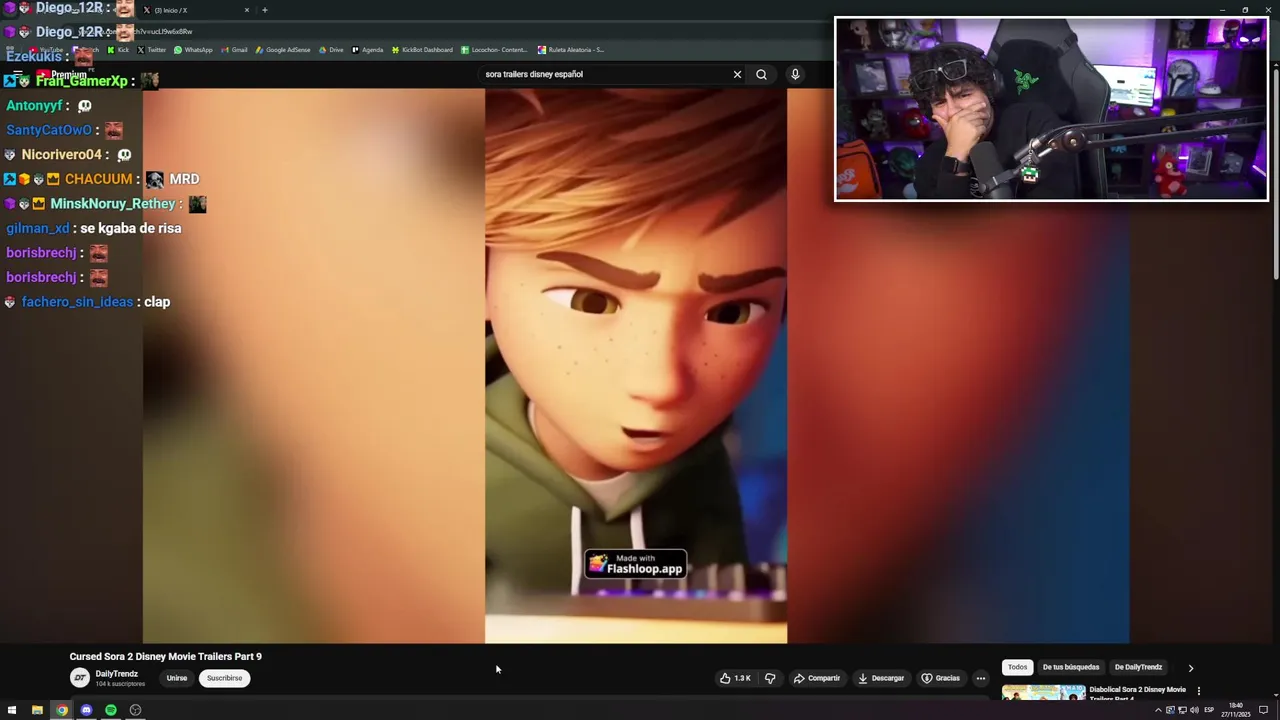This screenshot has width=1280, height=720.
Task: Open the Twitter bookmark
Action: pos(152,50)
